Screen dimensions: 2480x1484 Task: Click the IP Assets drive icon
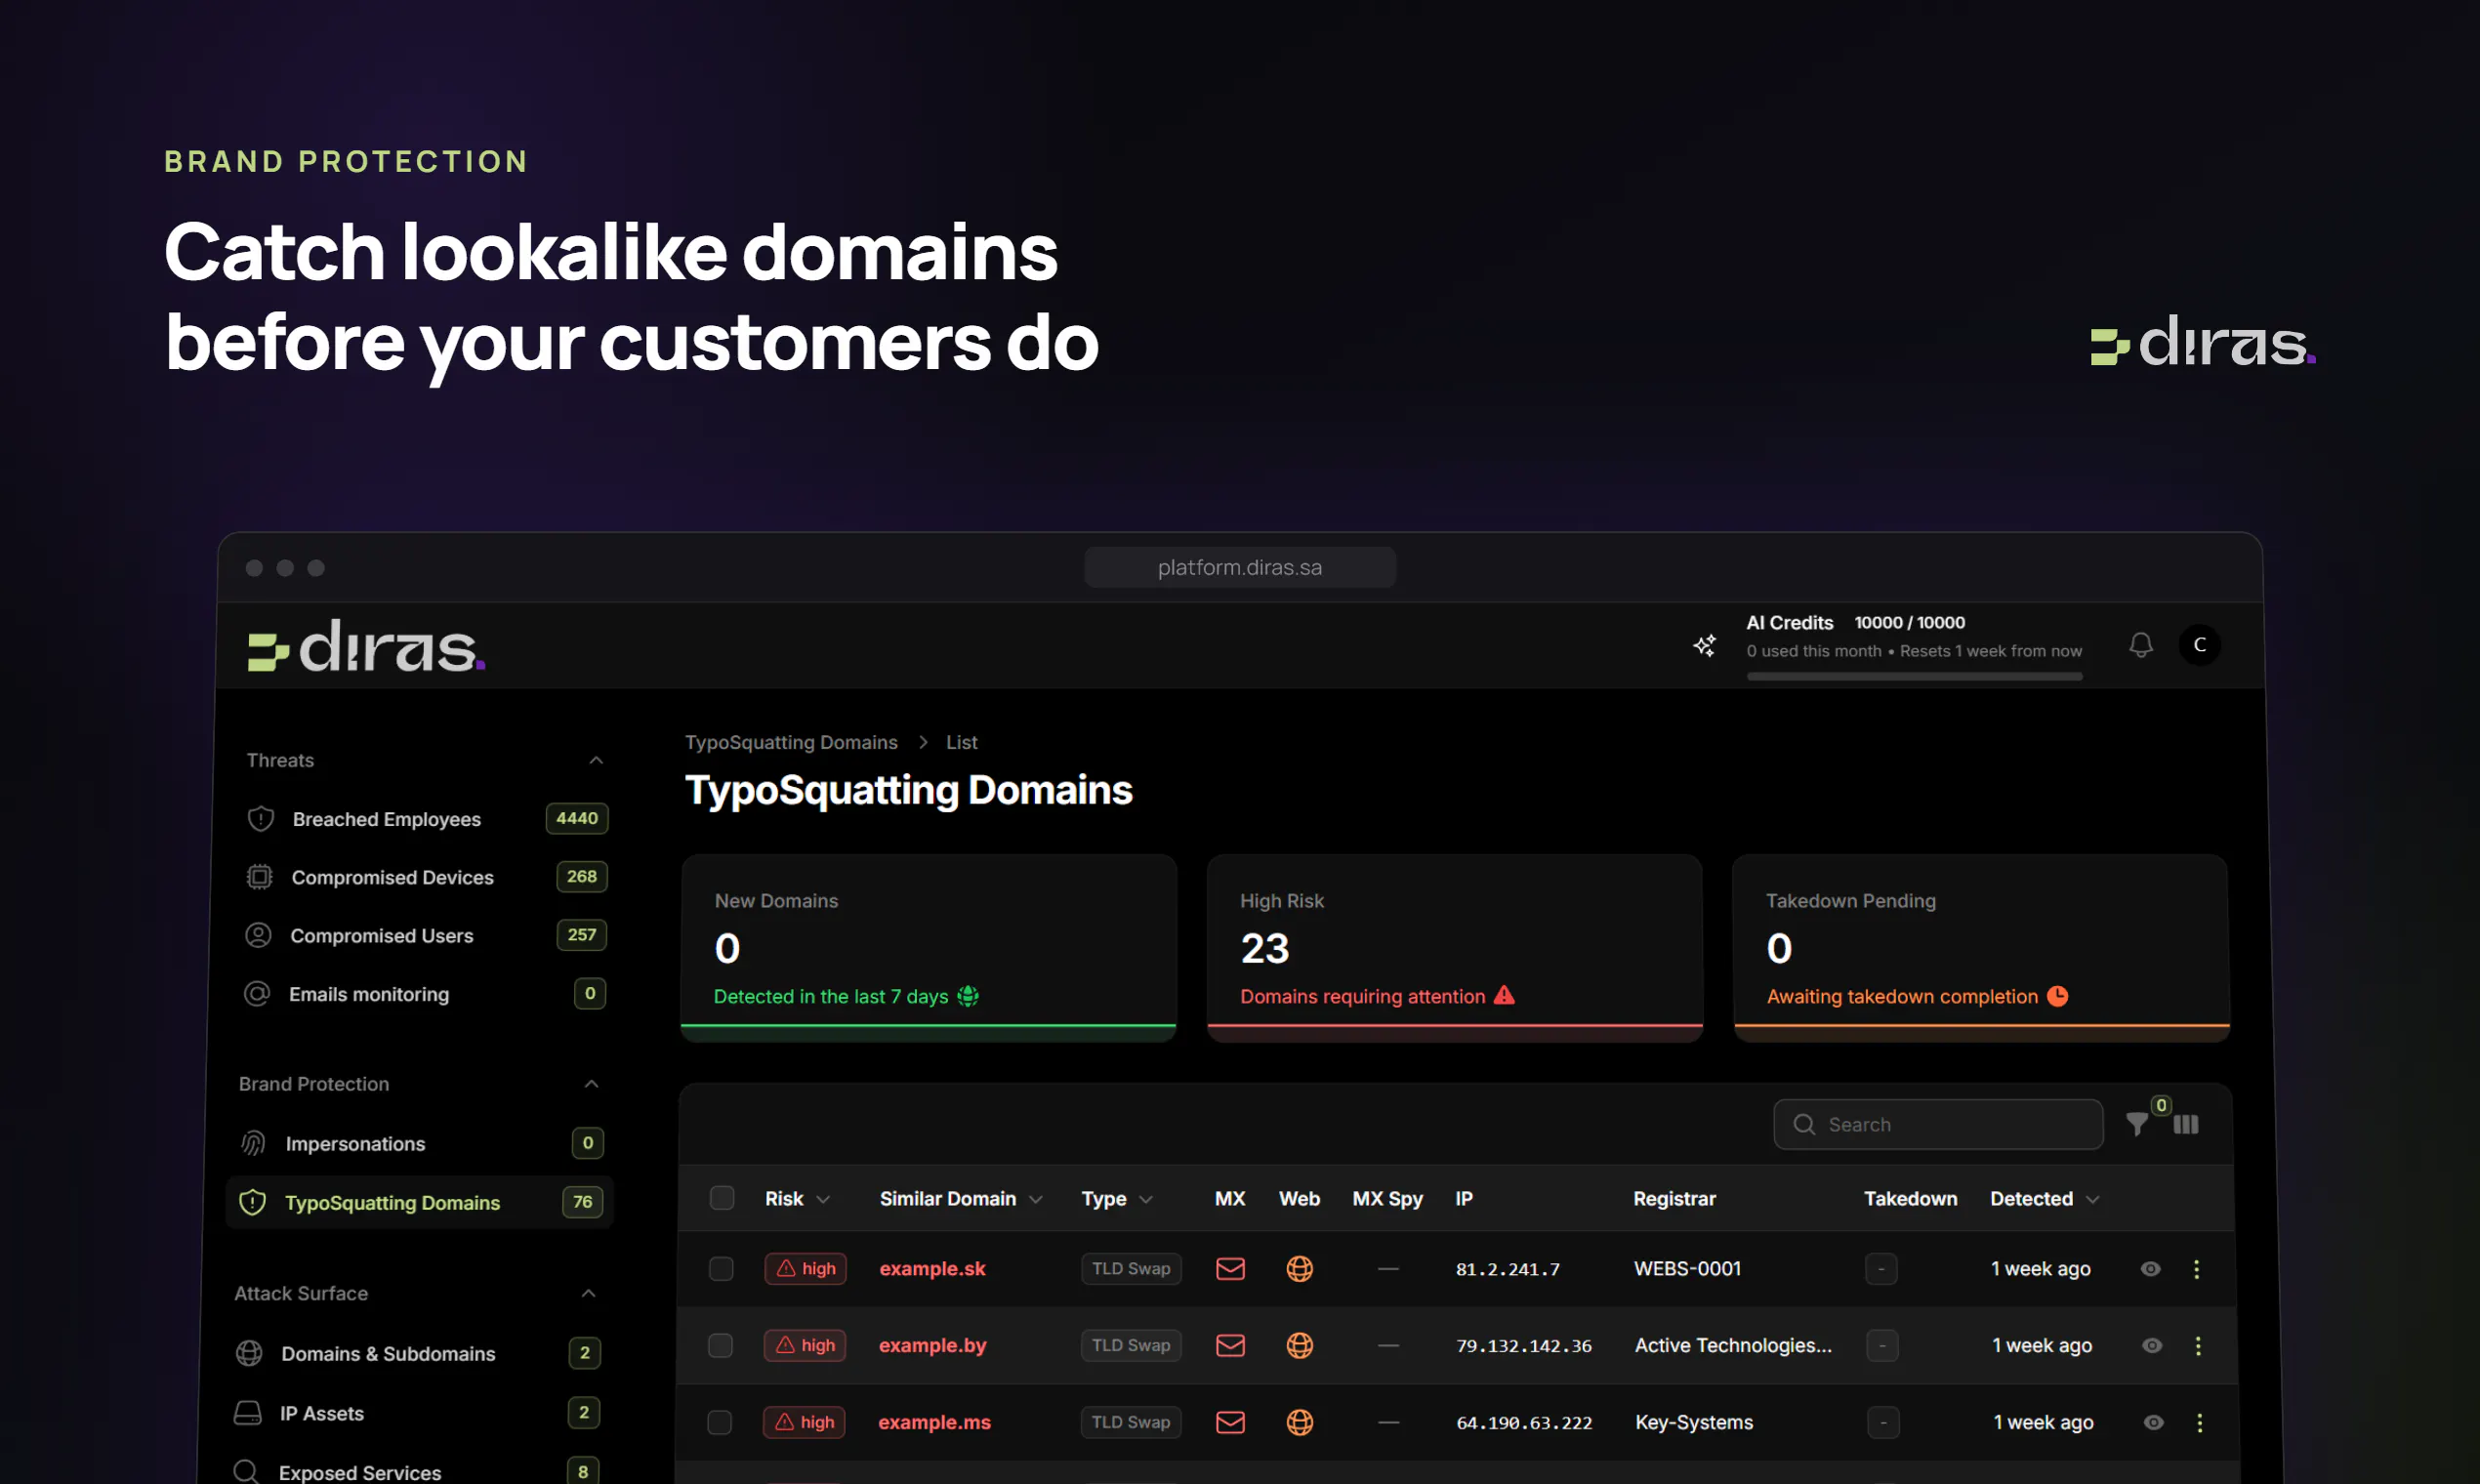pos(247,1413)
